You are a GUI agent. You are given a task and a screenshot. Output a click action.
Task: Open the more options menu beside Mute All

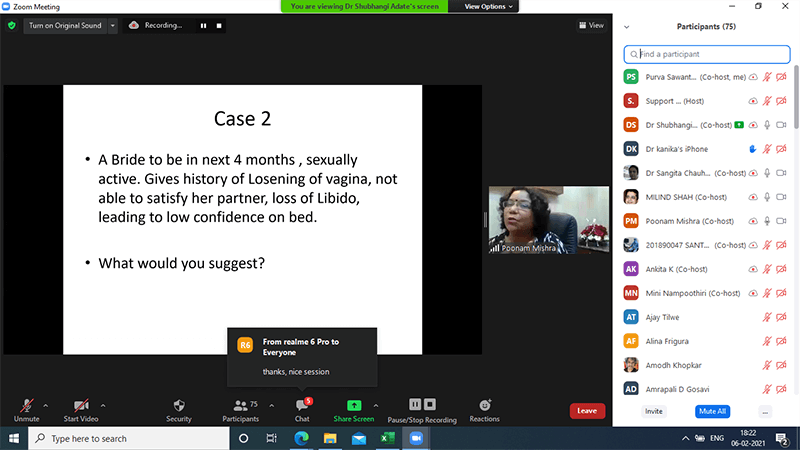765,411
